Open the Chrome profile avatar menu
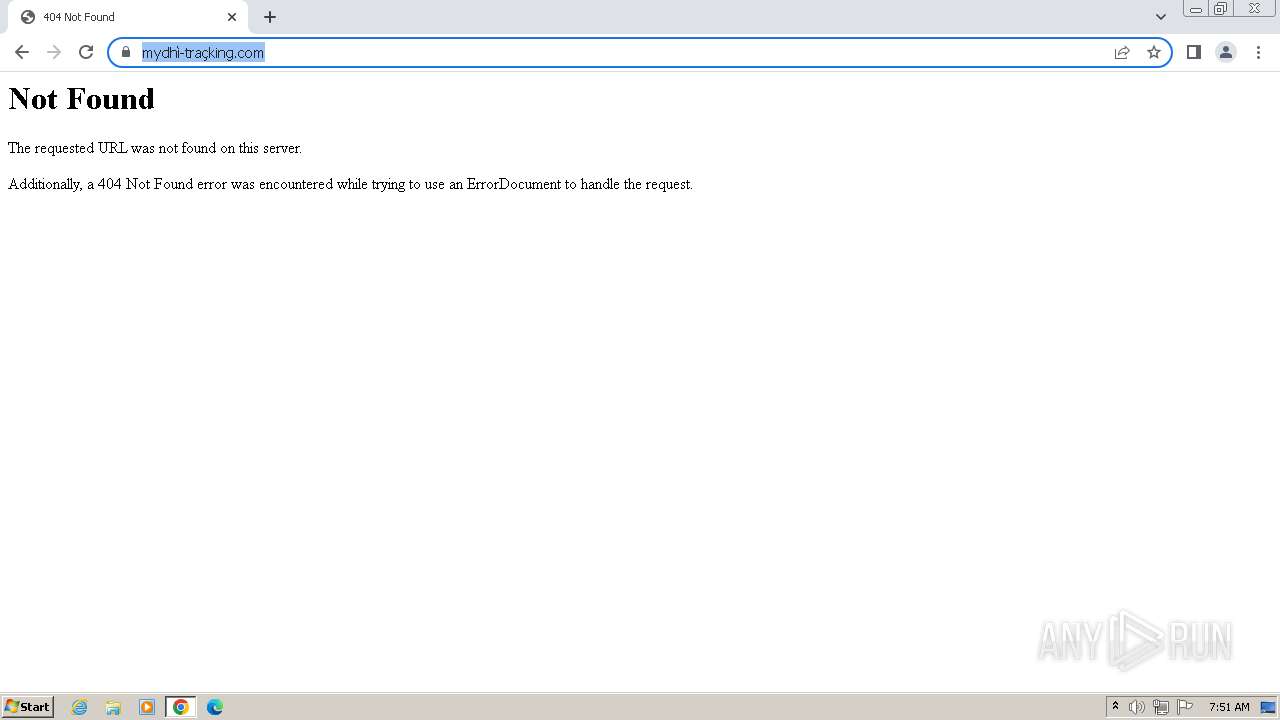The image size is (1280, 720). (1226, 52)
